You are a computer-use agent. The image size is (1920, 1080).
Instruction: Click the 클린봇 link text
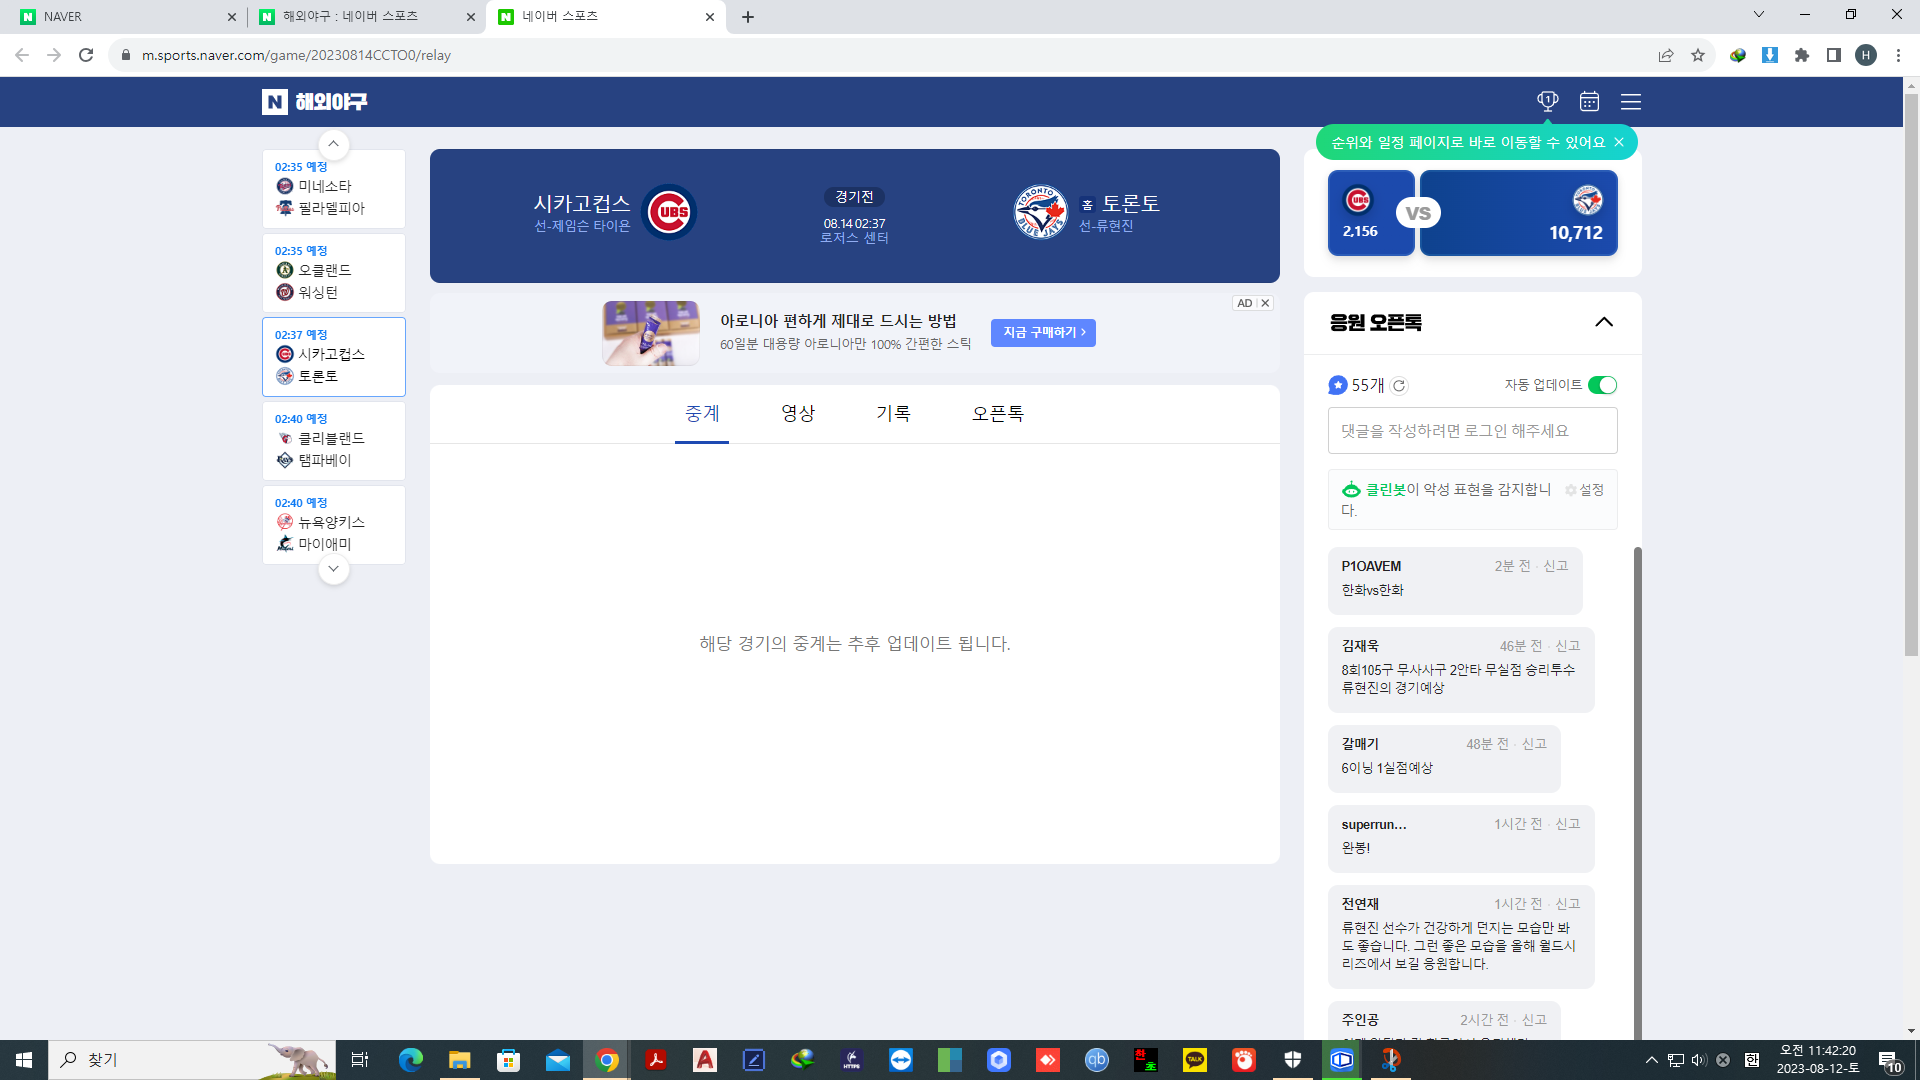tap(1386, 490)
